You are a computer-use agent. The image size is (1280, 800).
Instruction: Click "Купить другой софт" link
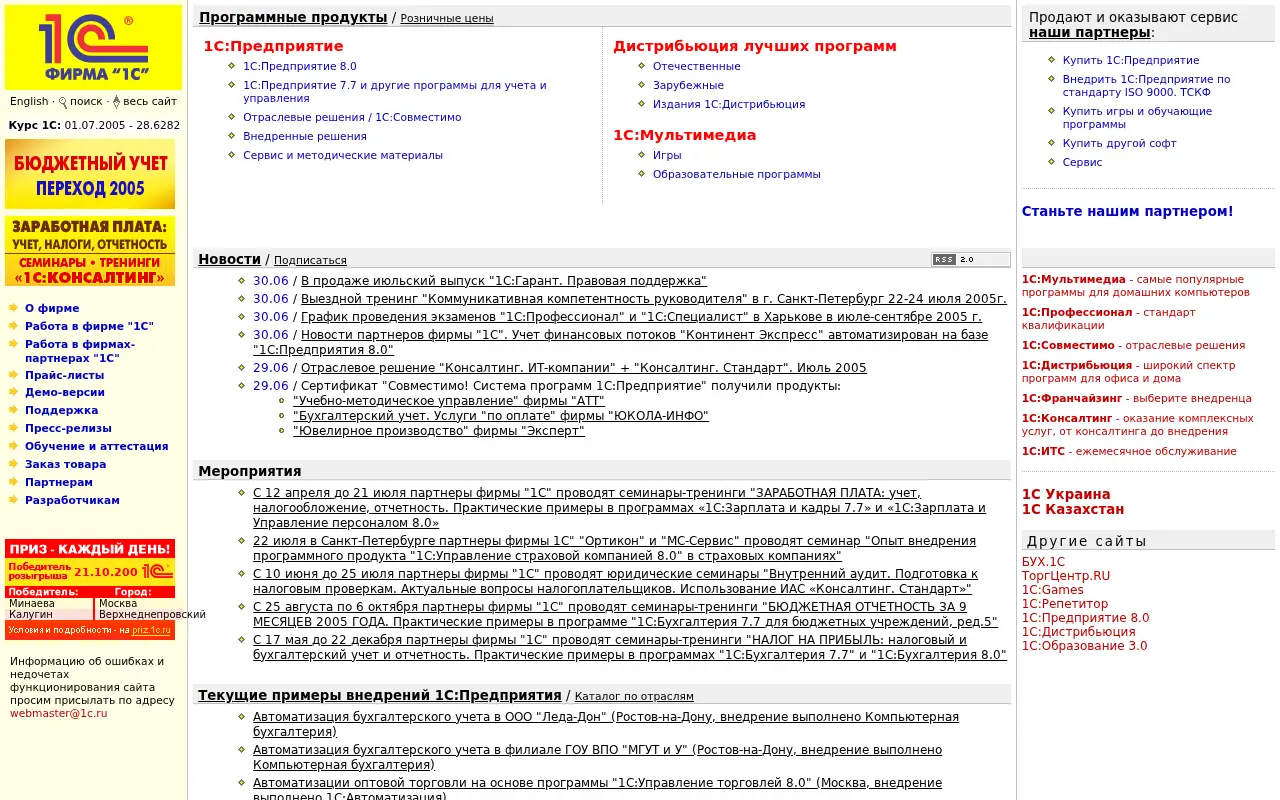point(1120,143)
